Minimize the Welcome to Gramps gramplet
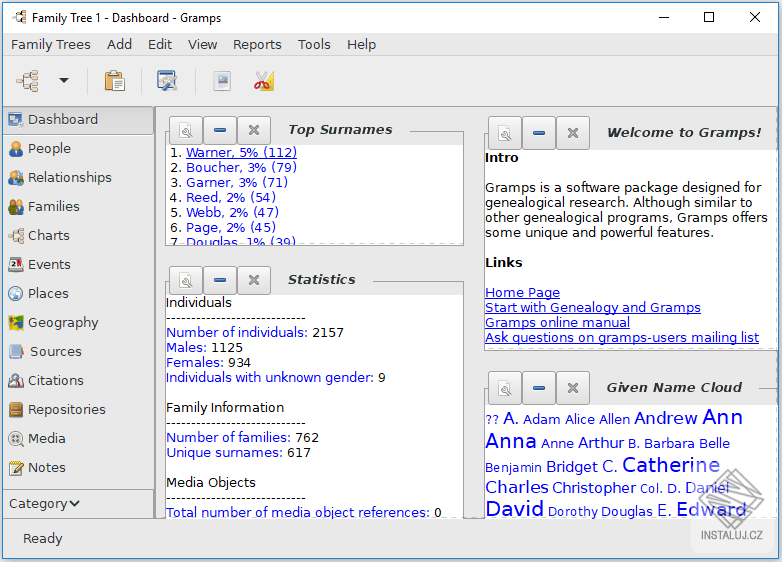The height and width of the screenshot is (562, 782). pos(539,133)
